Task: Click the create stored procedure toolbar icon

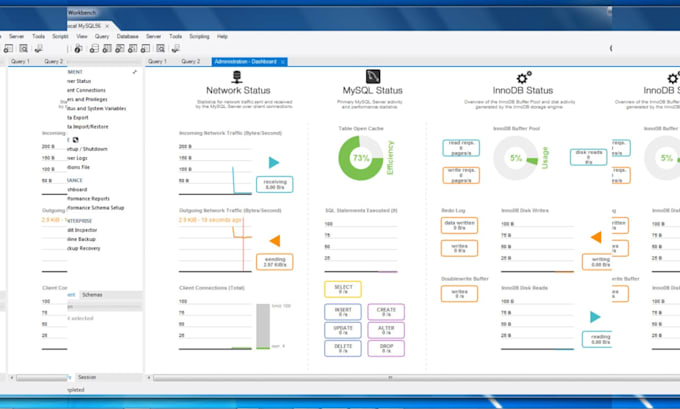Action: pyautogui.click(x=132, y=49)
